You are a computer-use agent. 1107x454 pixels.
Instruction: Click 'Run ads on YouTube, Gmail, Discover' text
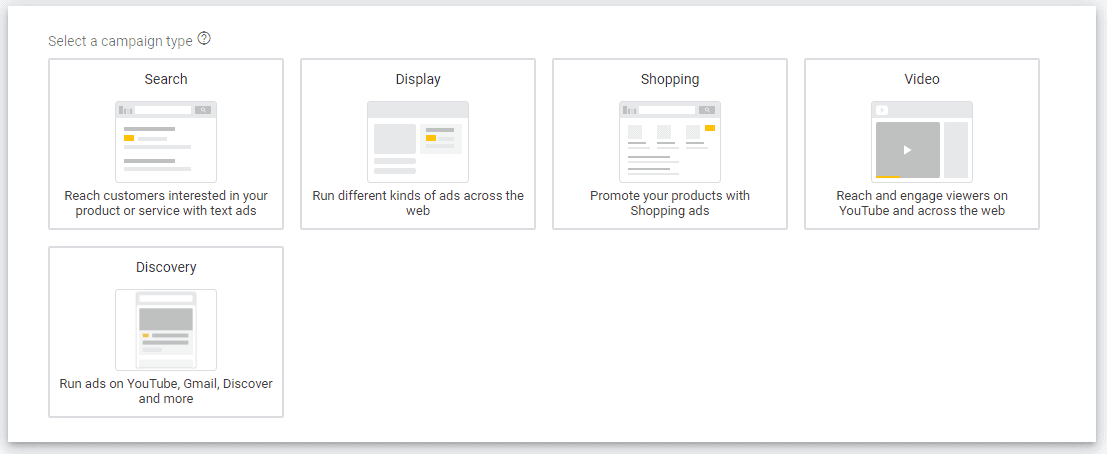[166, 391]
